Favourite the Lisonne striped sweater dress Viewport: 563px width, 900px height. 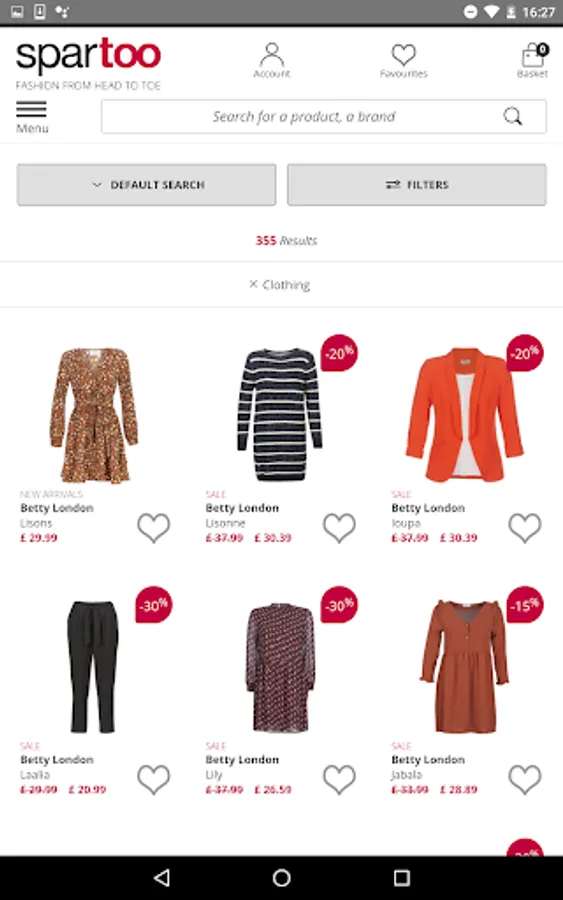point(339,527)
